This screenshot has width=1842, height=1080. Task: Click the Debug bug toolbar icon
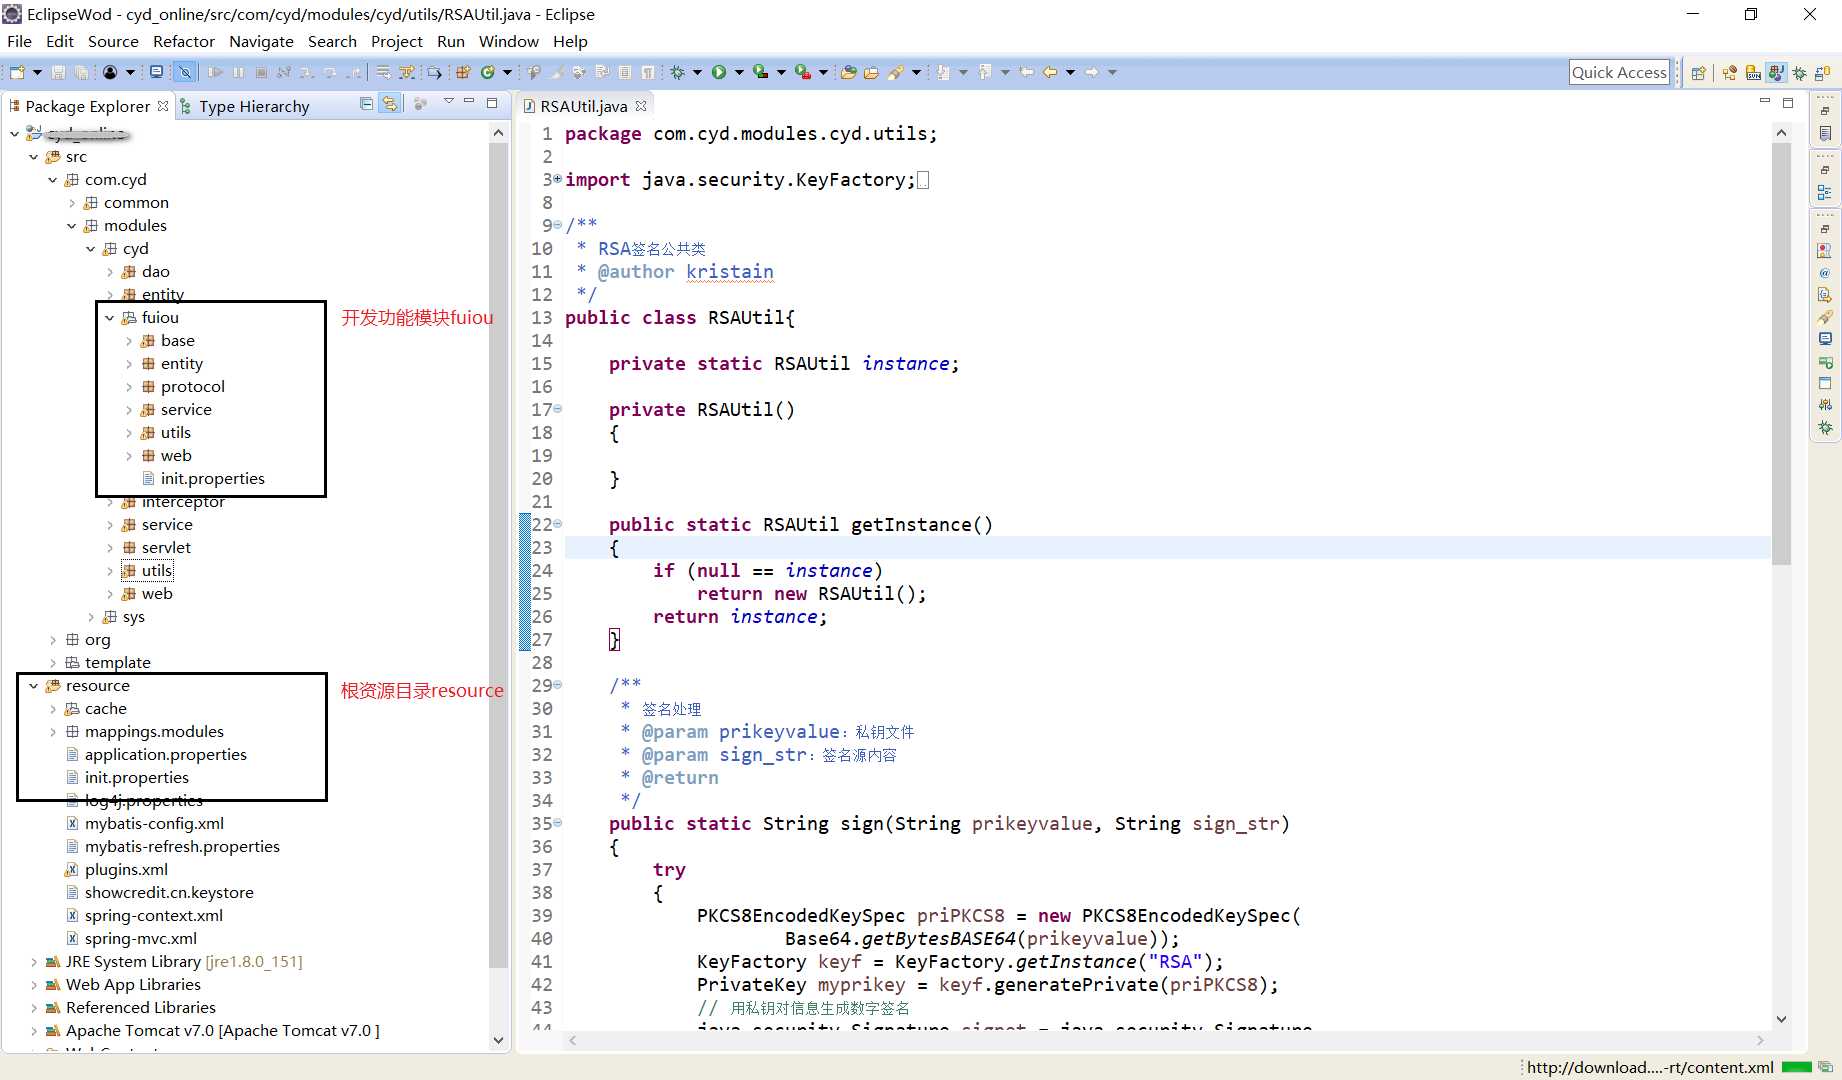[x=678, y=72]
